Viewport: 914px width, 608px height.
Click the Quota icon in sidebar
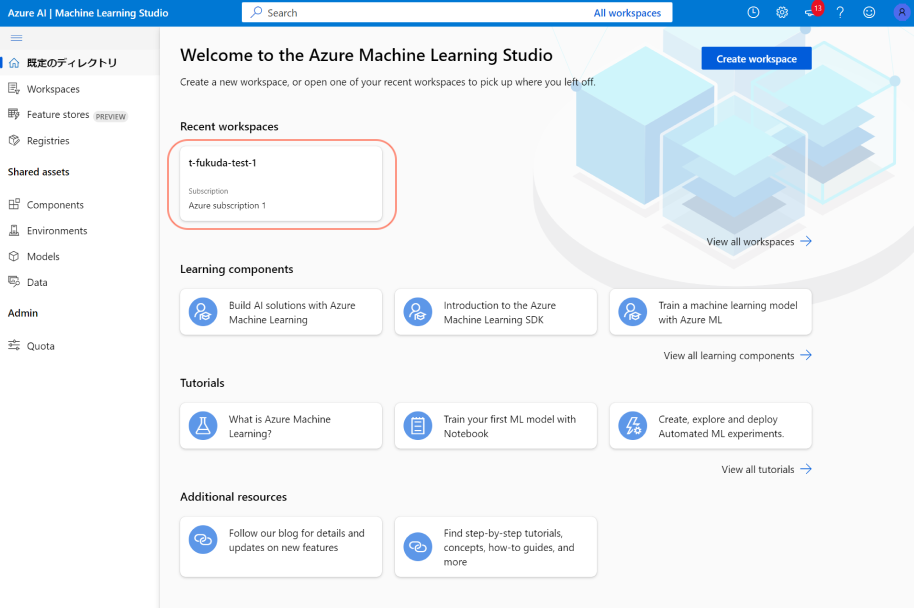pyautogui.click(x=14, y=346)
